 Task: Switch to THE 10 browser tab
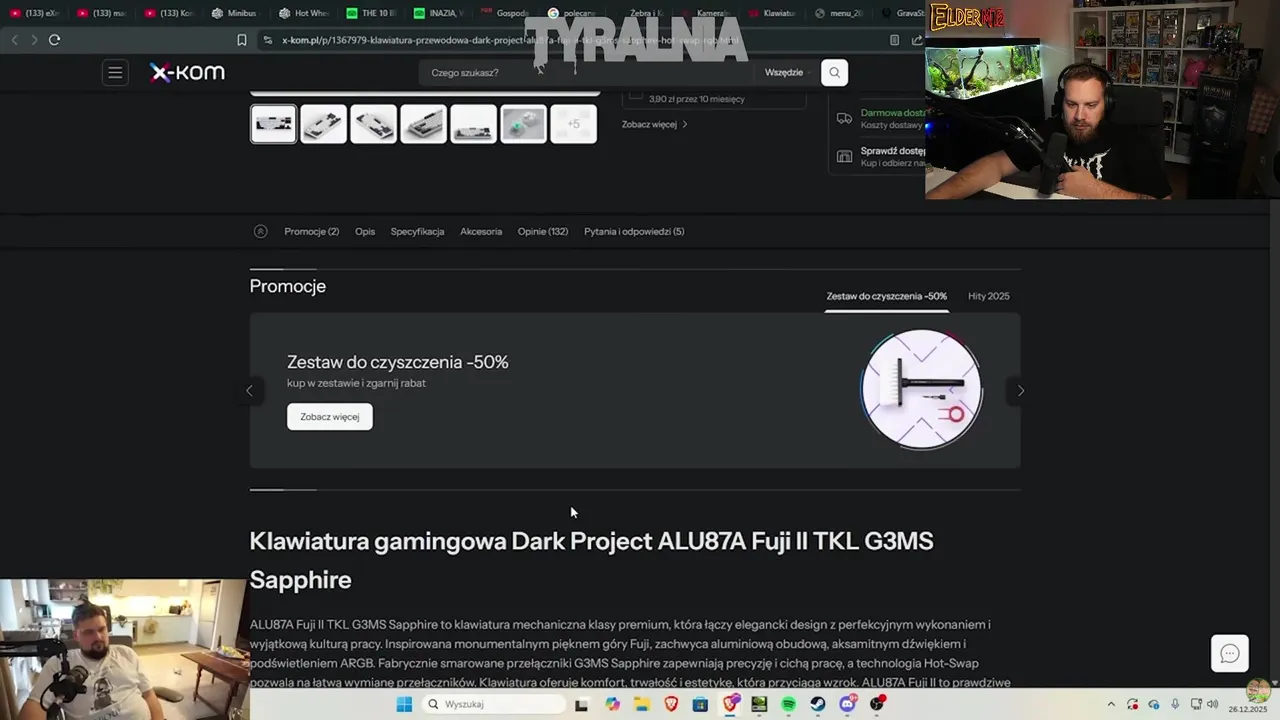pyautogui.click(x=370, y=13)
